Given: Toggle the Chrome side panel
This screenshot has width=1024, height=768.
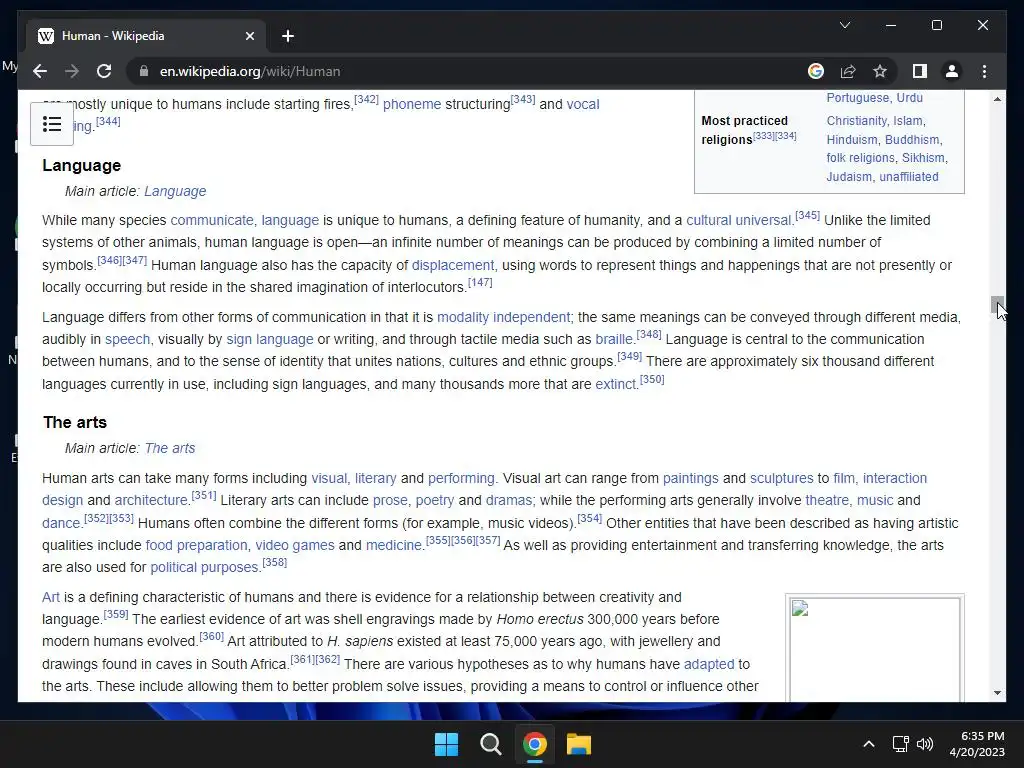Looking at the screenshot, I should click(x=920, y=71).
